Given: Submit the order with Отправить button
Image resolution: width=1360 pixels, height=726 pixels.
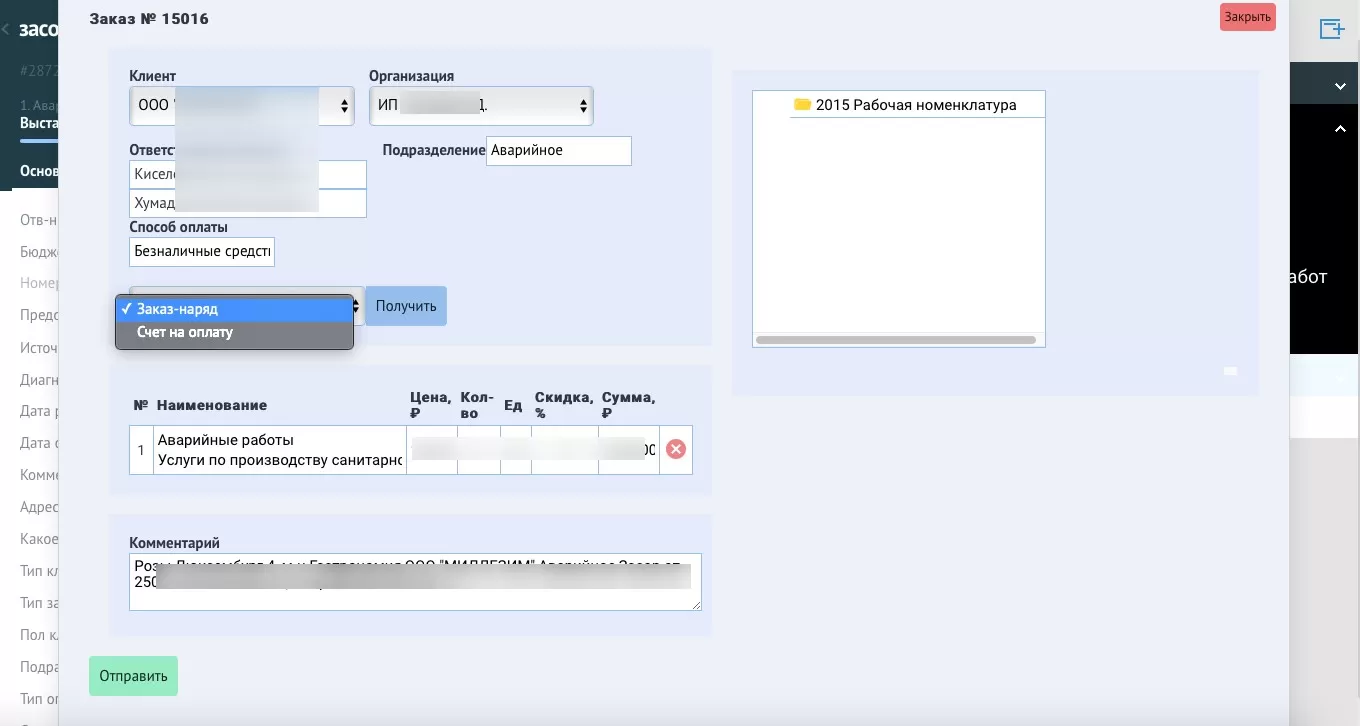Looking at the screenshot, I should click(133, 676).
